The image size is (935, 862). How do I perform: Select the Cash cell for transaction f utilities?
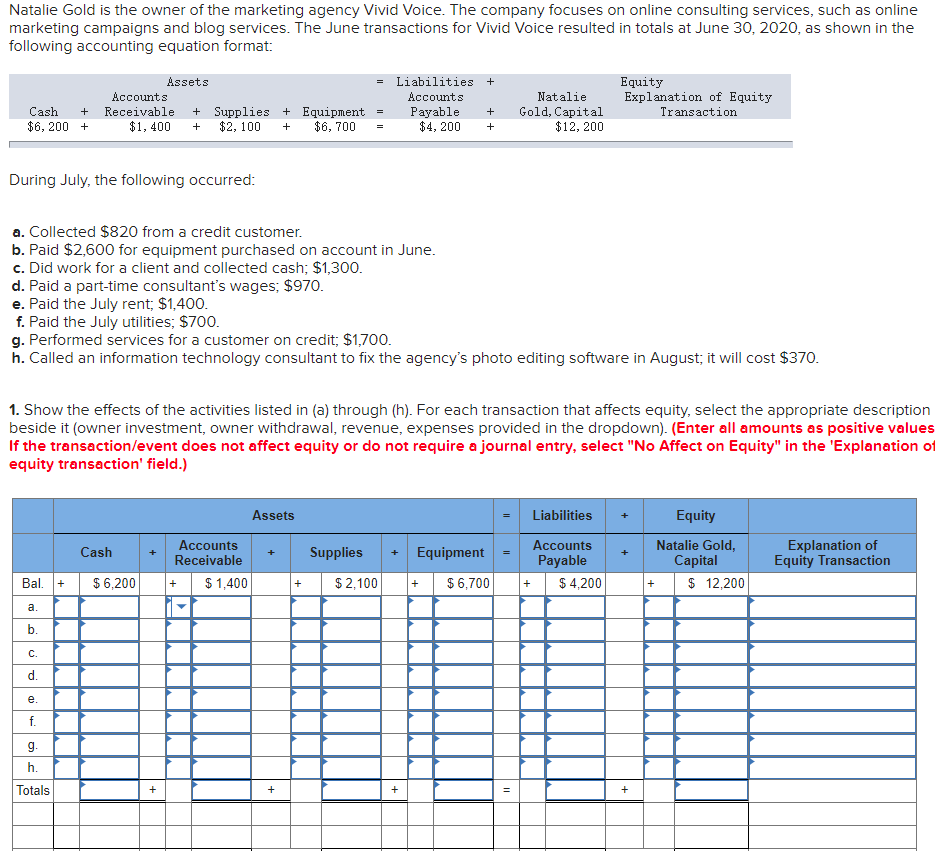[110, 721]
